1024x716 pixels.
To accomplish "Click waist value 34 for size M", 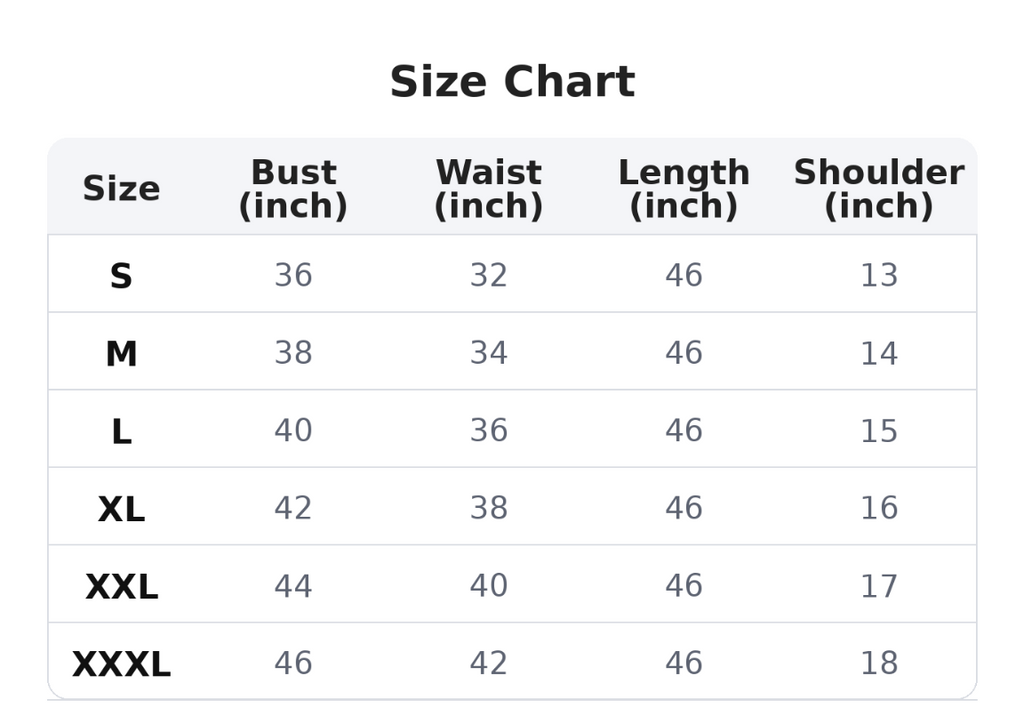I will click(488, 353).
